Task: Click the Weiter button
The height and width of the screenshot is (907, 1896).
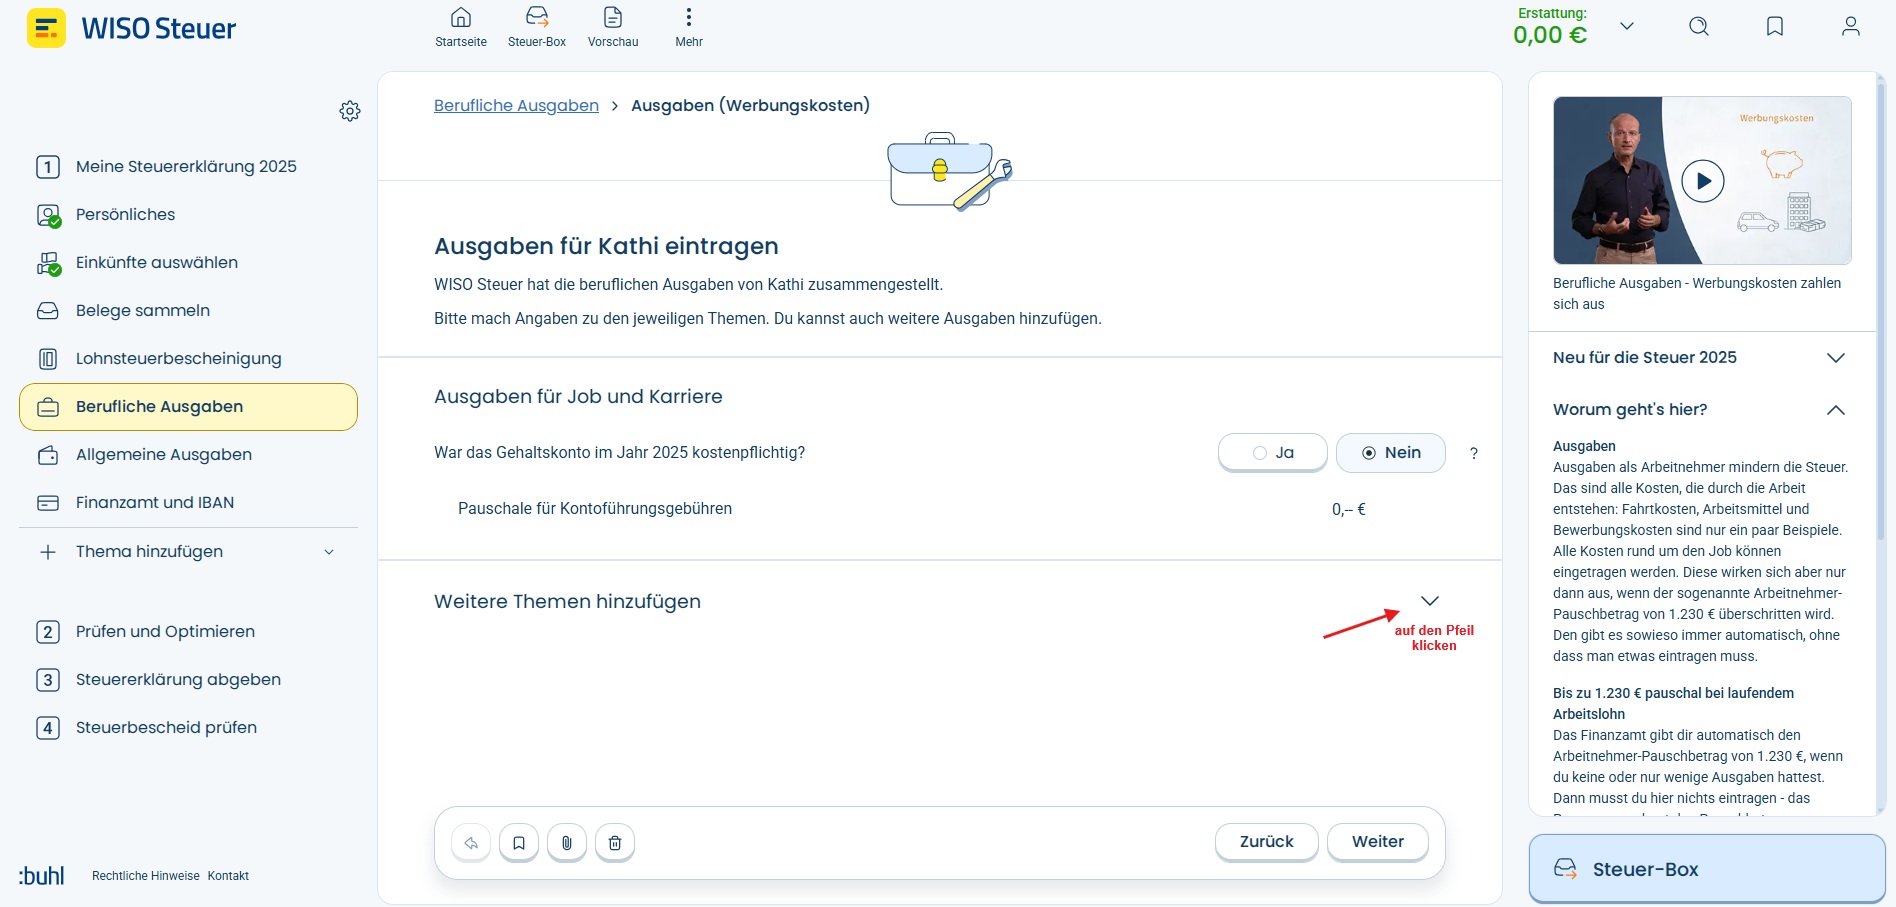Action: [1378, 842]
